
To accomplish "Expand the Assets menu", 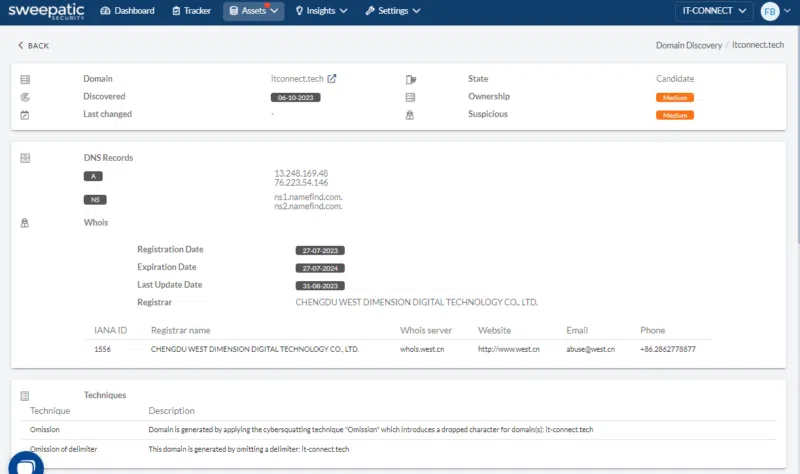I will pos(254,11).
